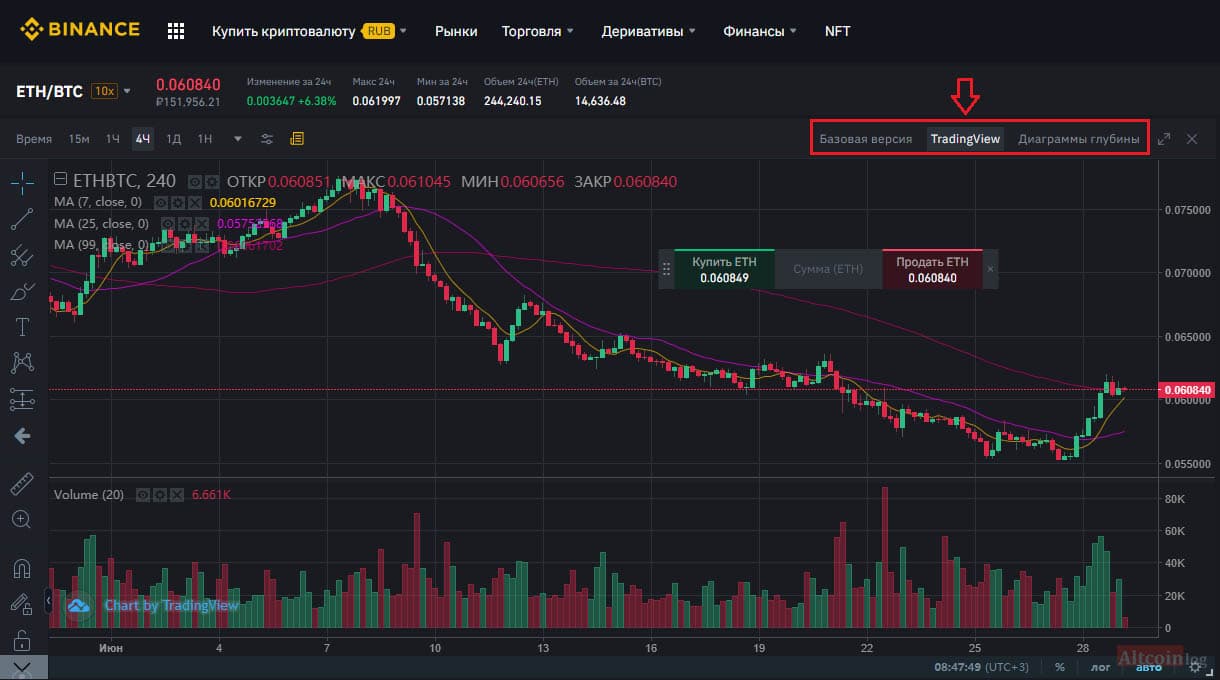Open chart indicator settings sliders icon
This screenshot has height=680, width=1220.
pyautogui.click(x=267, y=139)
